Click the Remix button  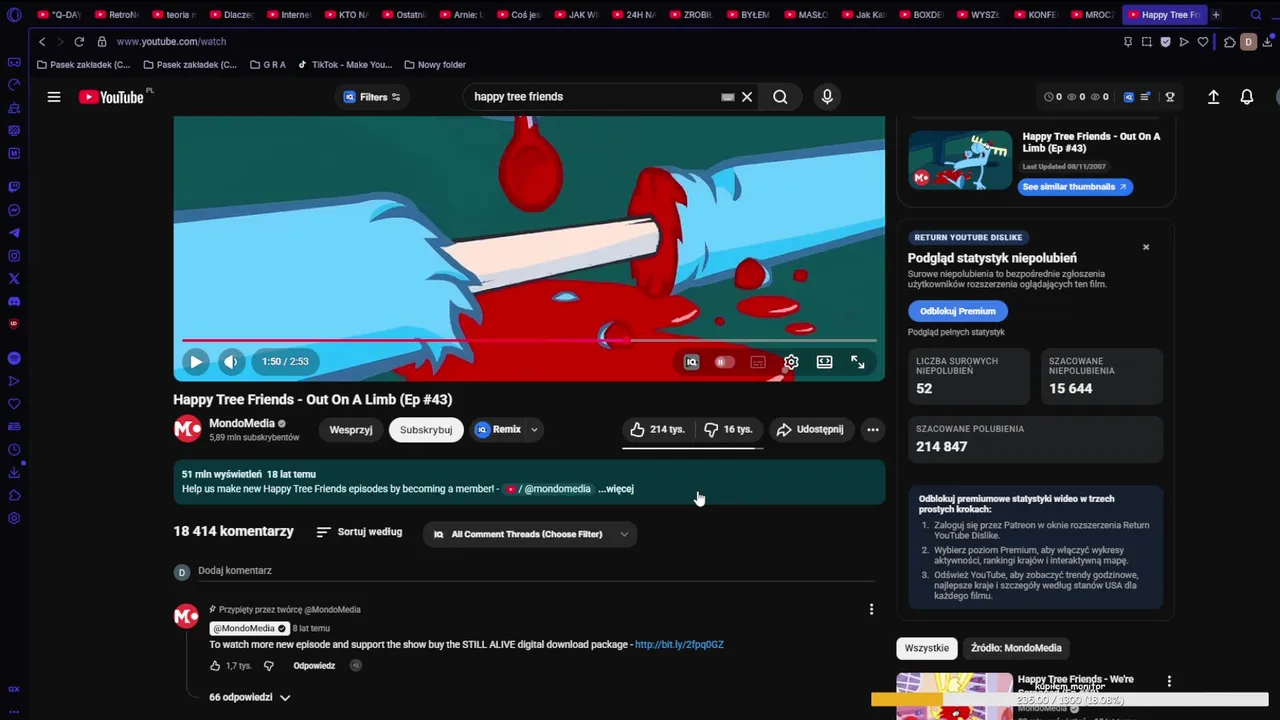498,429
